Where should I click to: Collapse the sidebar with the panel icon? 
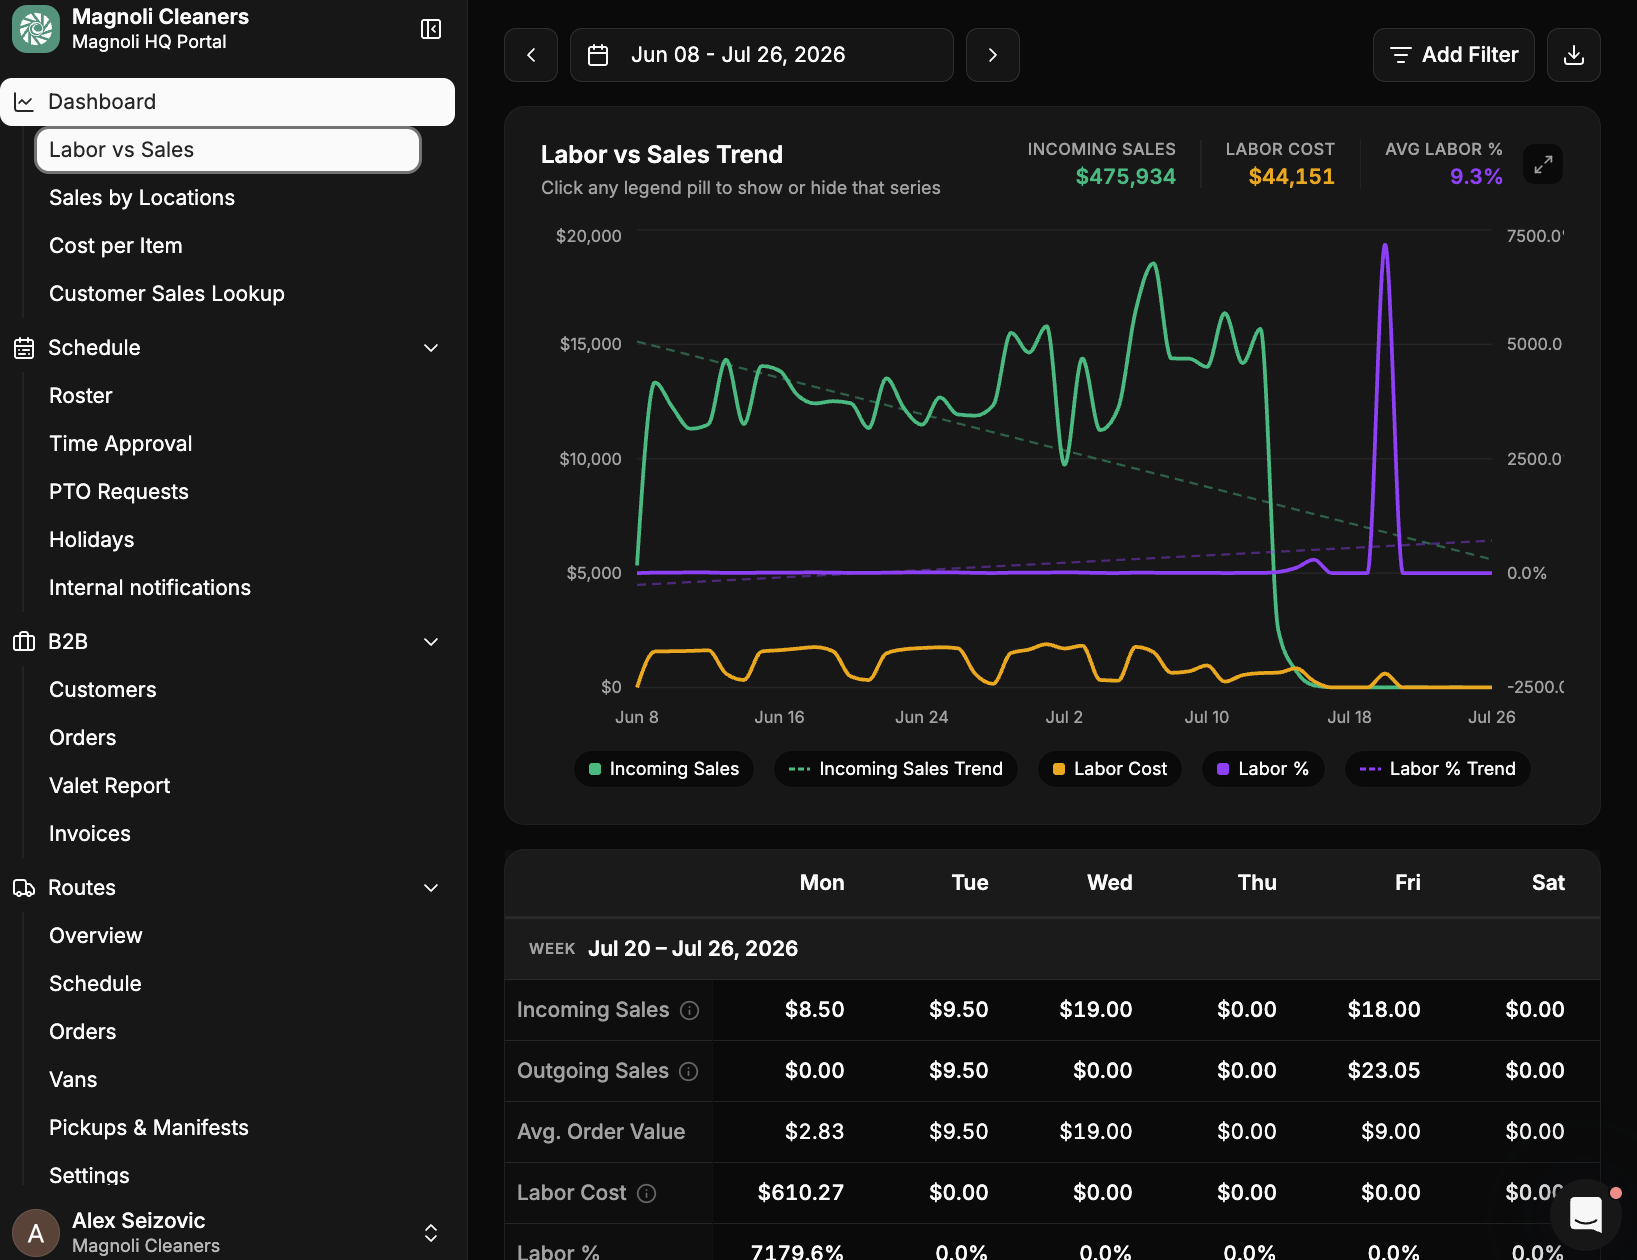pos(431,29)
